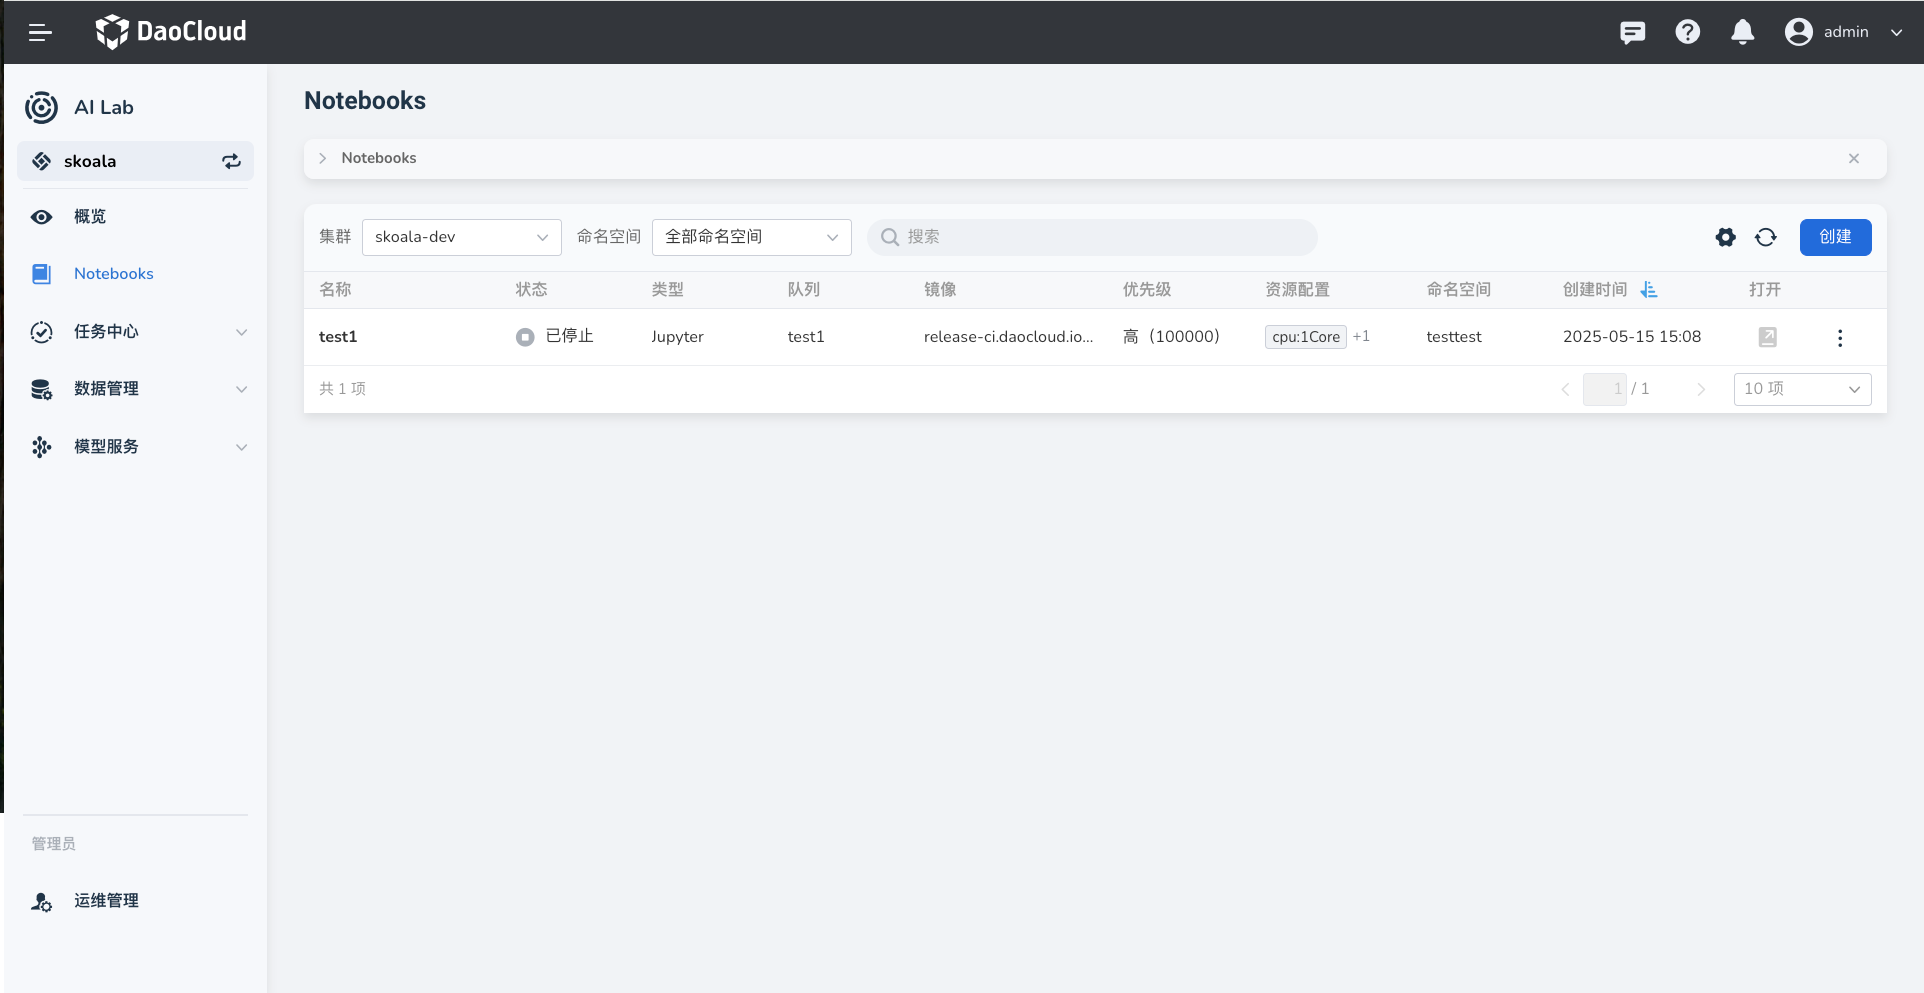
Task: Open the test1 notebook name link
Action: tap(338, 337)
